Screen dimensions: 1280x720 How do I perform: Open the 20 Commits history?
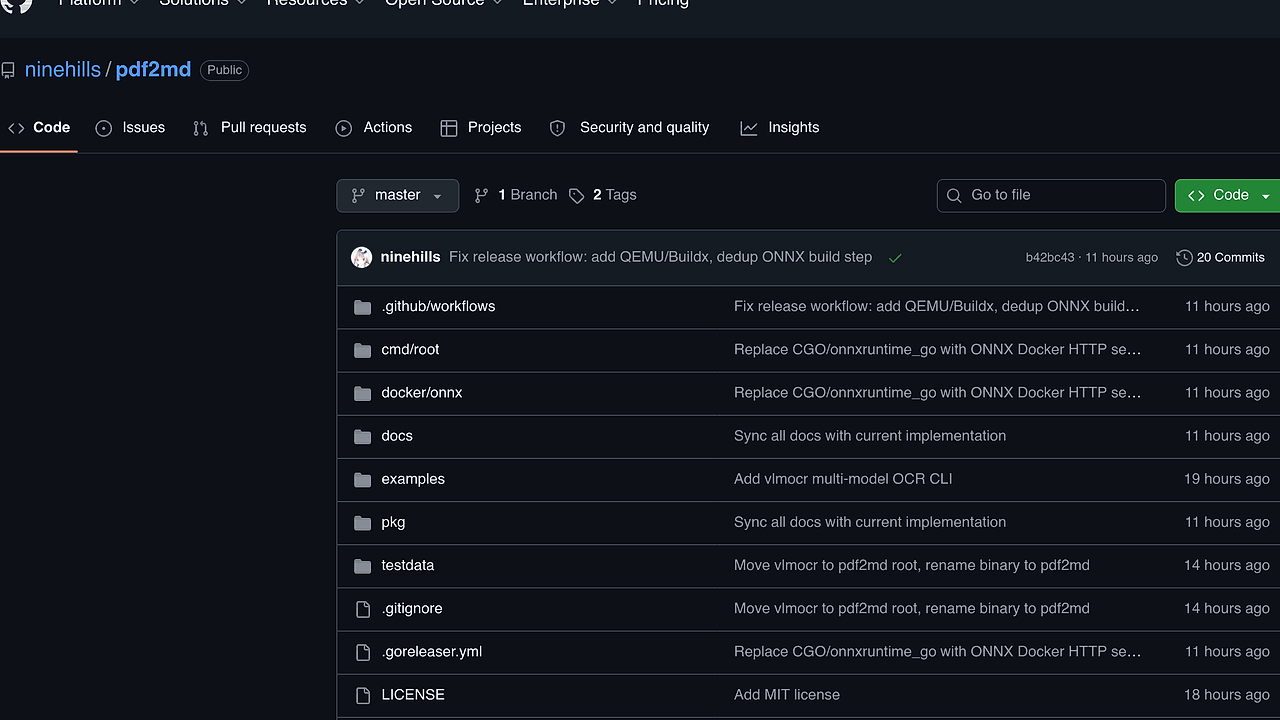pos(1221,257)
